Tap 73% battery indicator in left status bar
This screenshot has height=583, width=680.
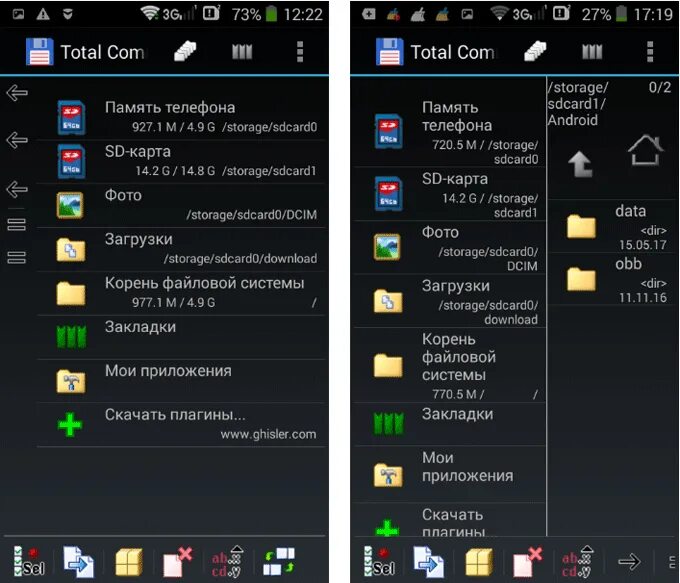coord(255,14)
